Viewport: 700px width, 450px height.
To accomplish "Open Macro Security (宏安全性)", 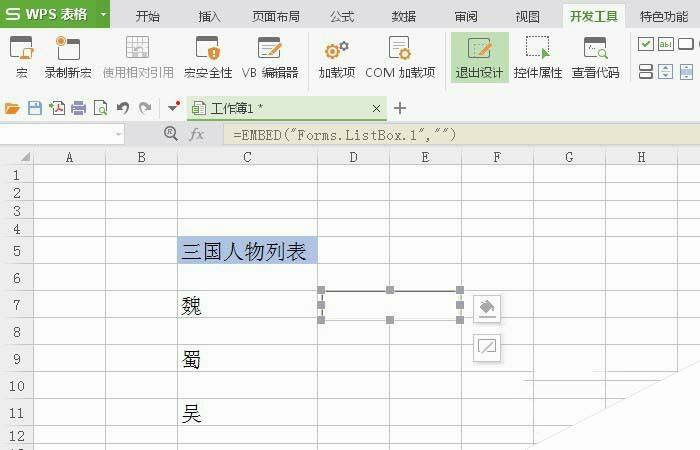I will (x=208, y=57).
